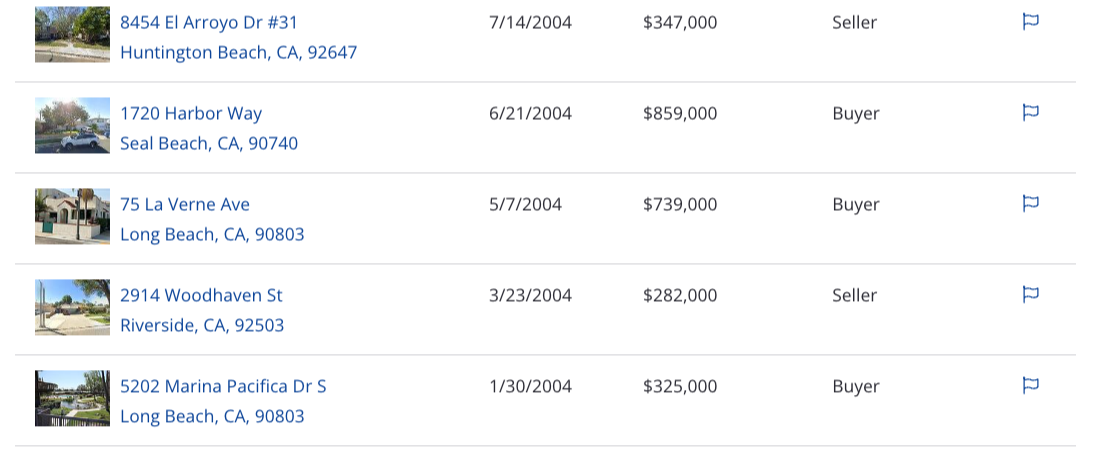Select the Seal Beach, CA, 90740 link
This screenshot has width=1094, height=454.
click(209, 144)
